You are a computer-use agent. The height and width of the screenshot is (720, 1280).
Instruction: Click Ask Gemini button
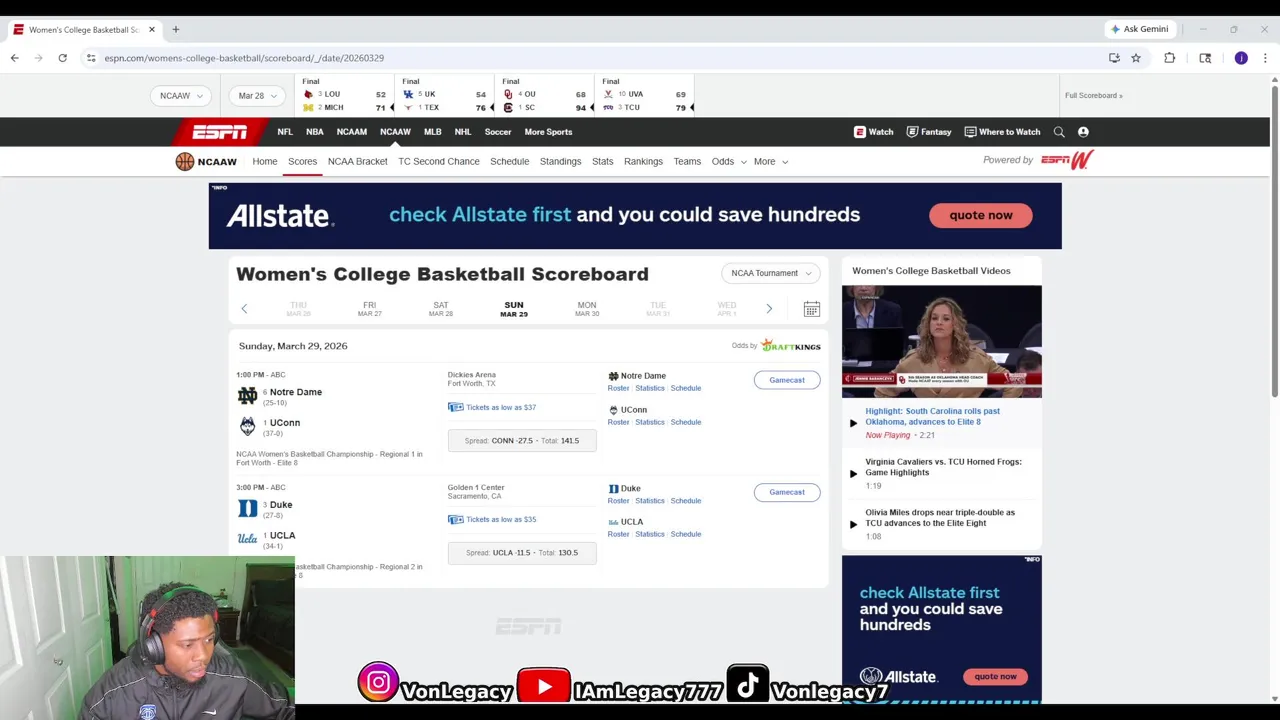click(x=1139, y=29)
